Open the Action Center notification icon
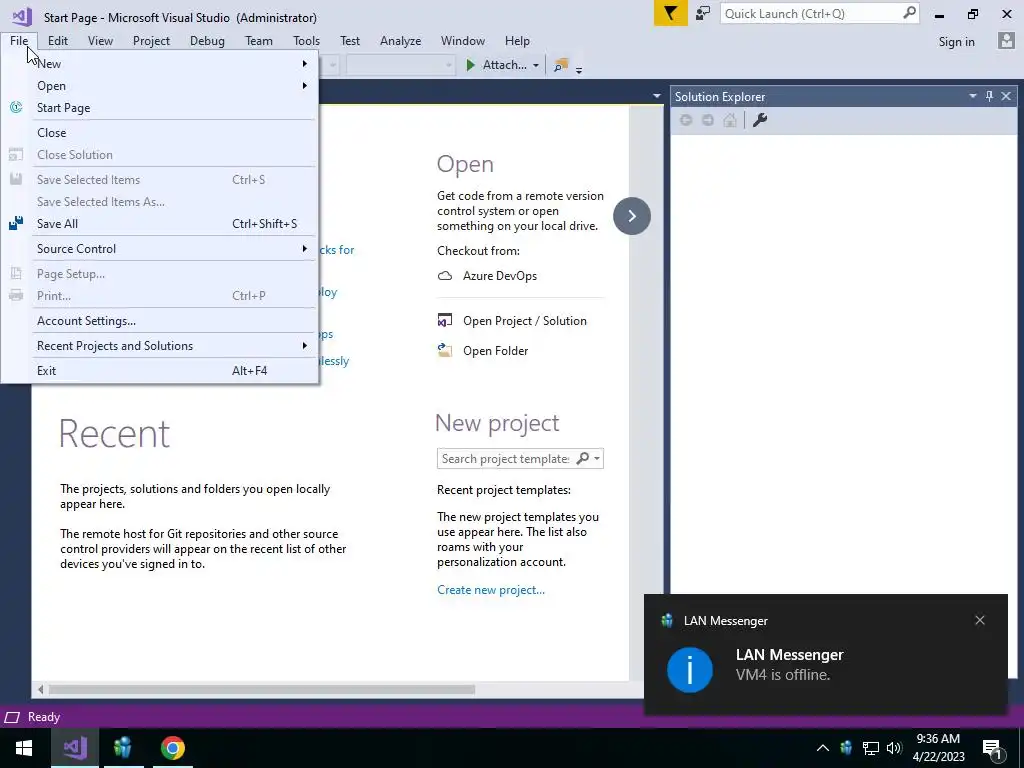The width and height of the screenshot is (1024, 768). click(992, 749)
